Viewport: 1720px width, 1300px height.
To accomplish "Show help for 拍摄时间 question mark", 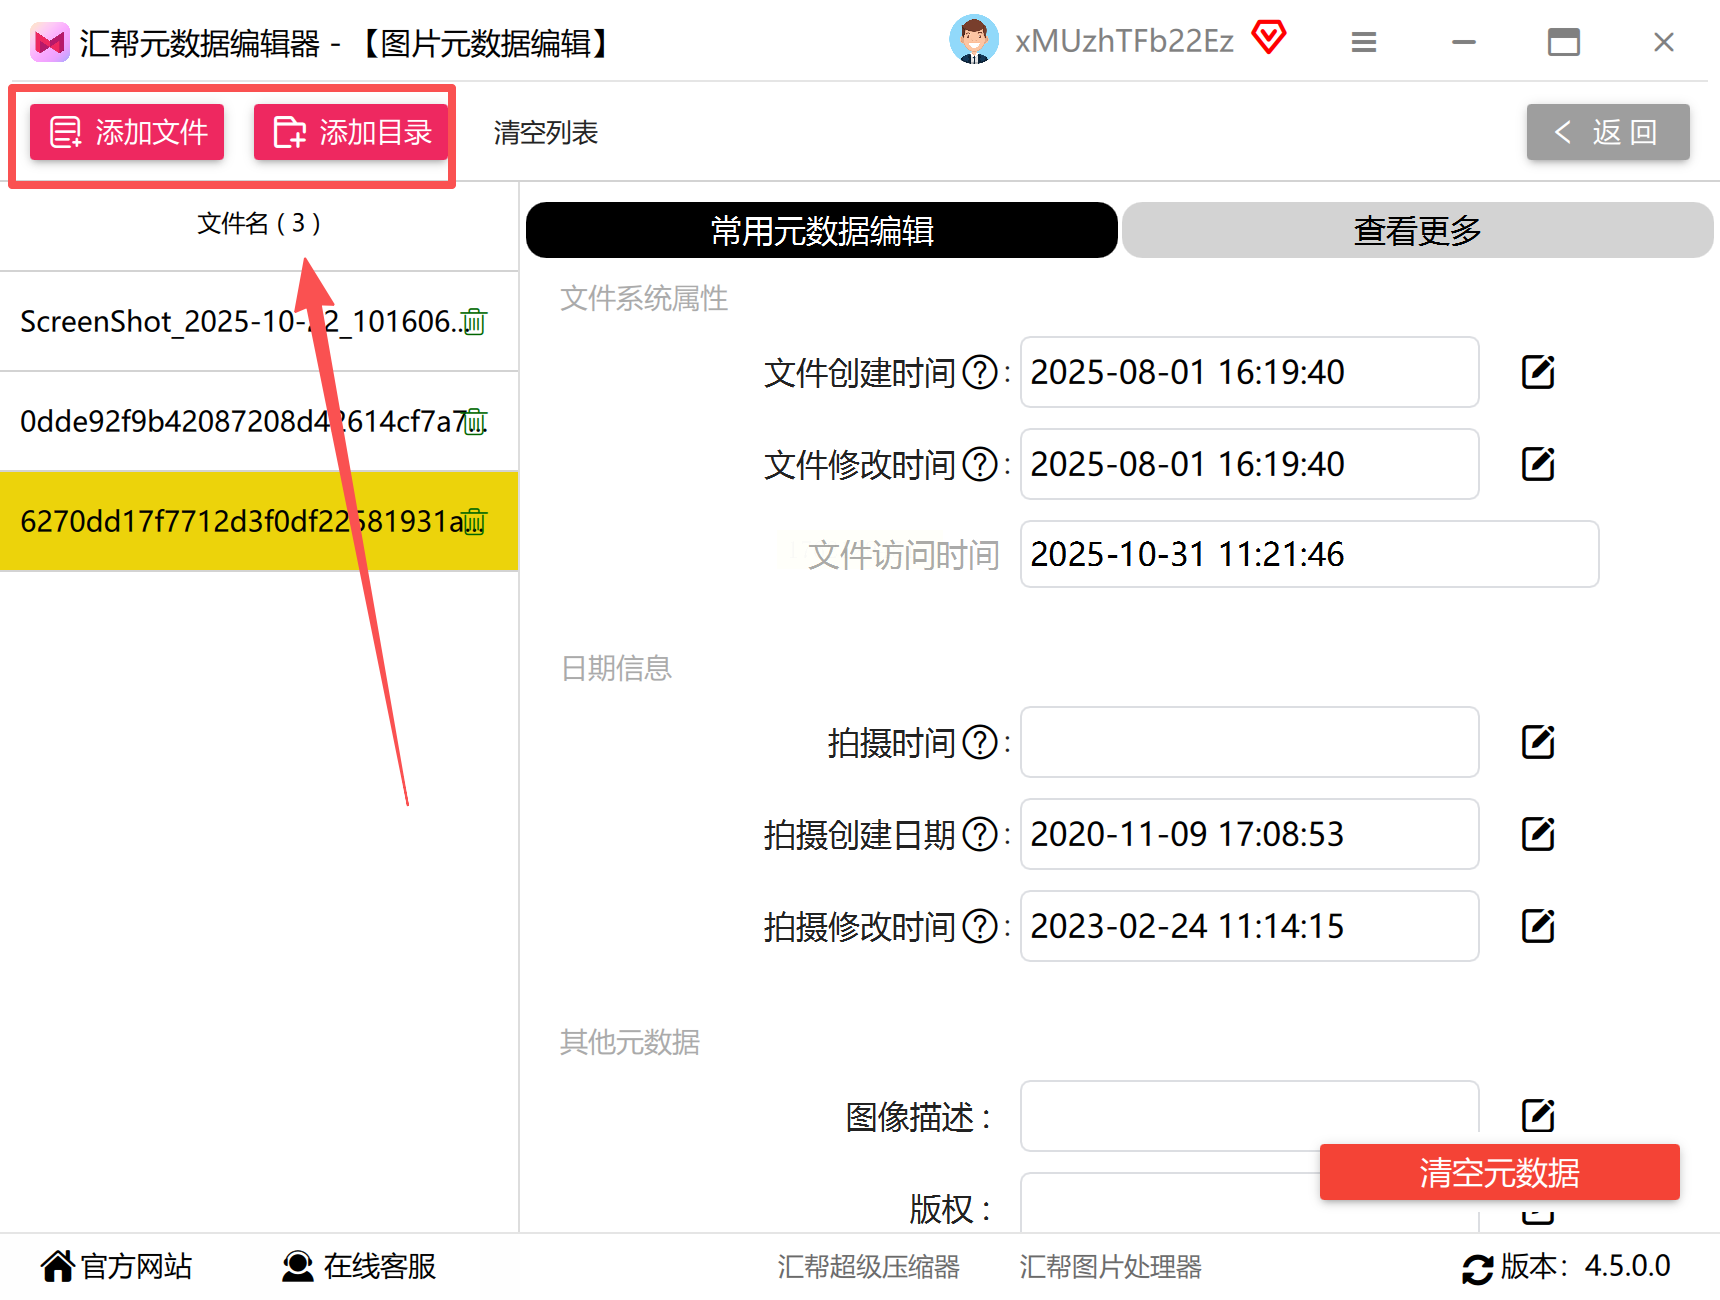I will pyautogui.click(x=980, y=743).
